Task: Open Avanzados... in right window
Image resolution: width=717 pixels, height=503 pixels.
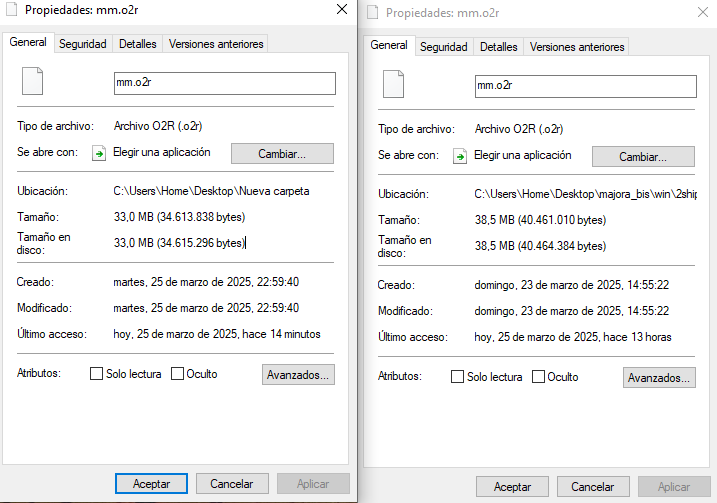Action: tap(659, 378)
